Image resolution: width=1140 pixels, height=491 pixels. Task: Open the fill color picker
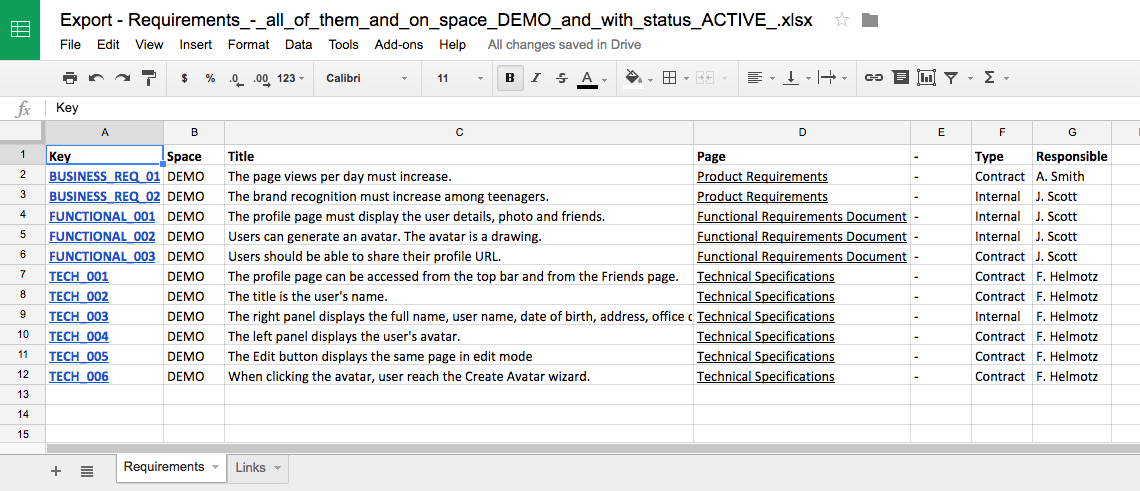point(633,78)
